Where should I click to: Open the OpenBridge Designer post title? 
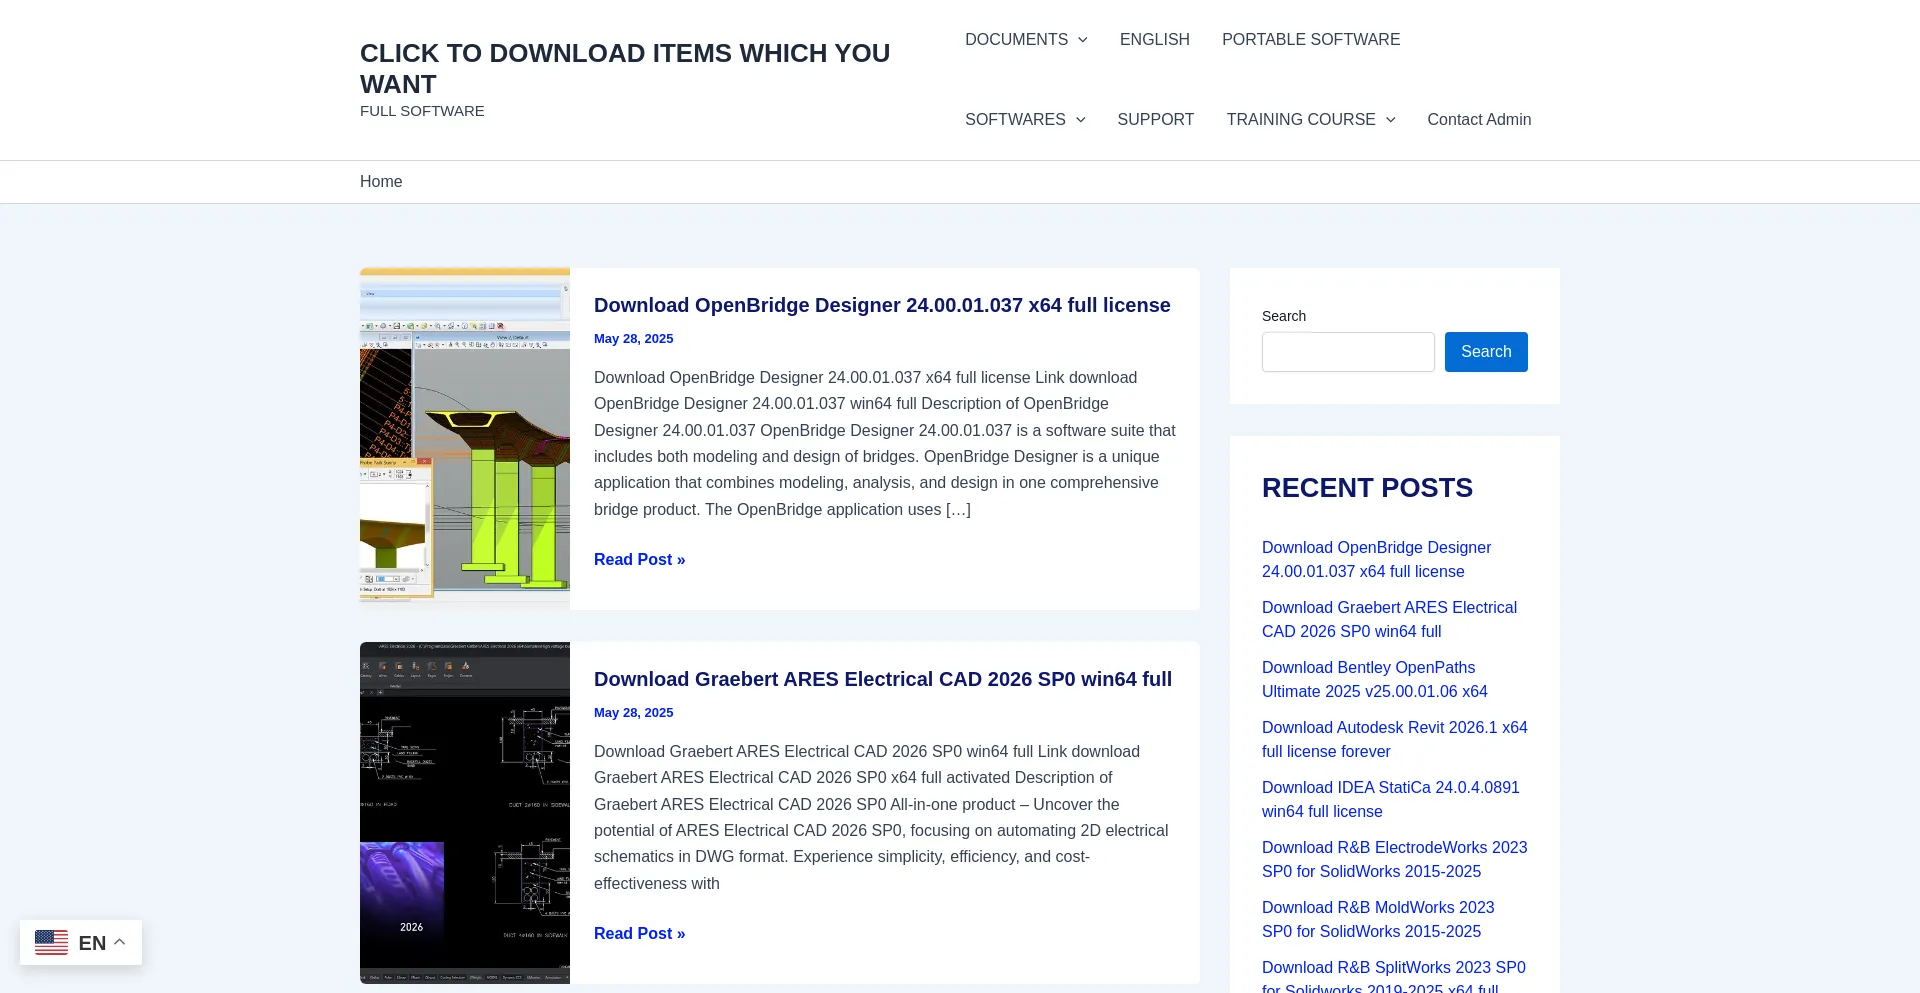(x=882, y=305)
